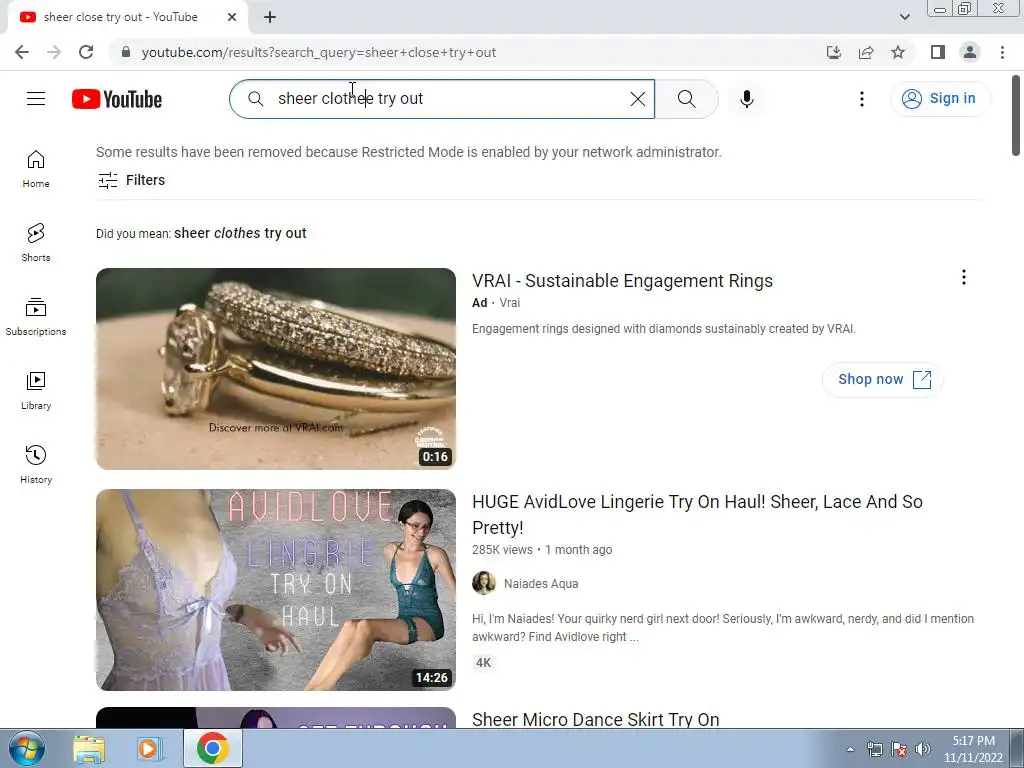Open YouTube settings three-dot menu
Screen dimensions: 1024x768
click(x=861, y=99)
